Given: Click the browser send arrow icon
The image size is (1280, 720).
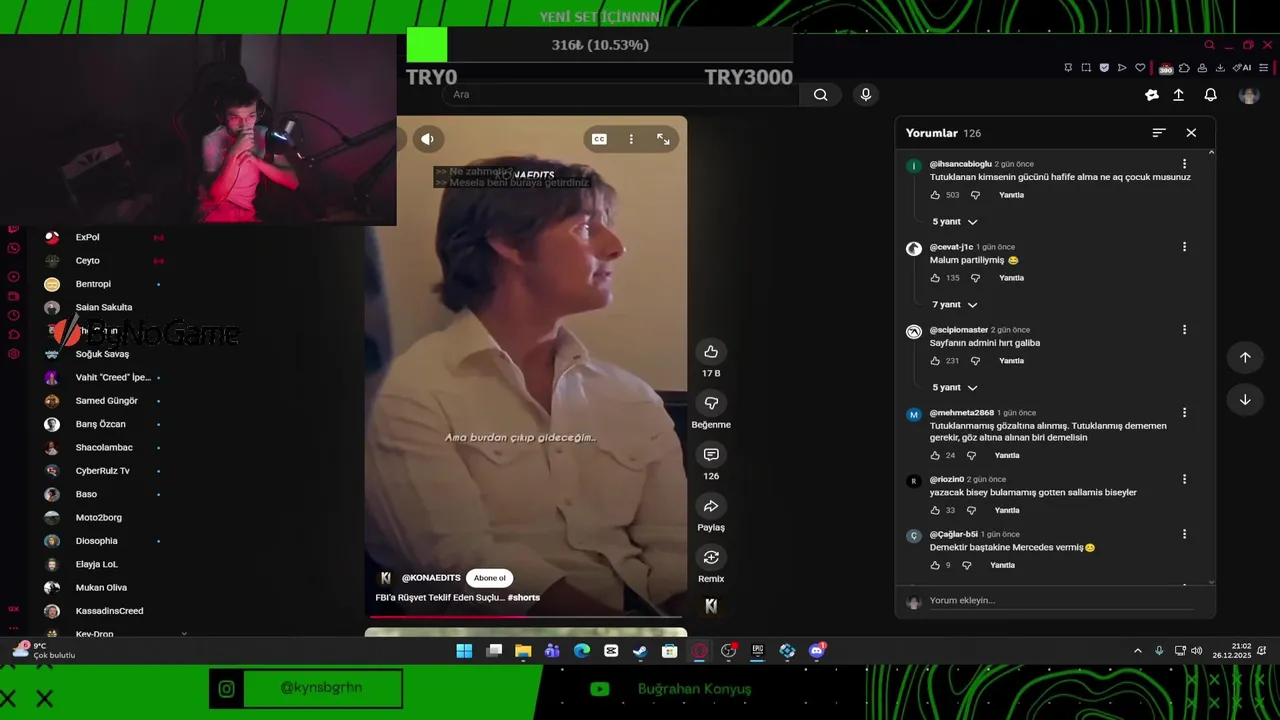Looking at the screenshot, I should click(1122, 68).
